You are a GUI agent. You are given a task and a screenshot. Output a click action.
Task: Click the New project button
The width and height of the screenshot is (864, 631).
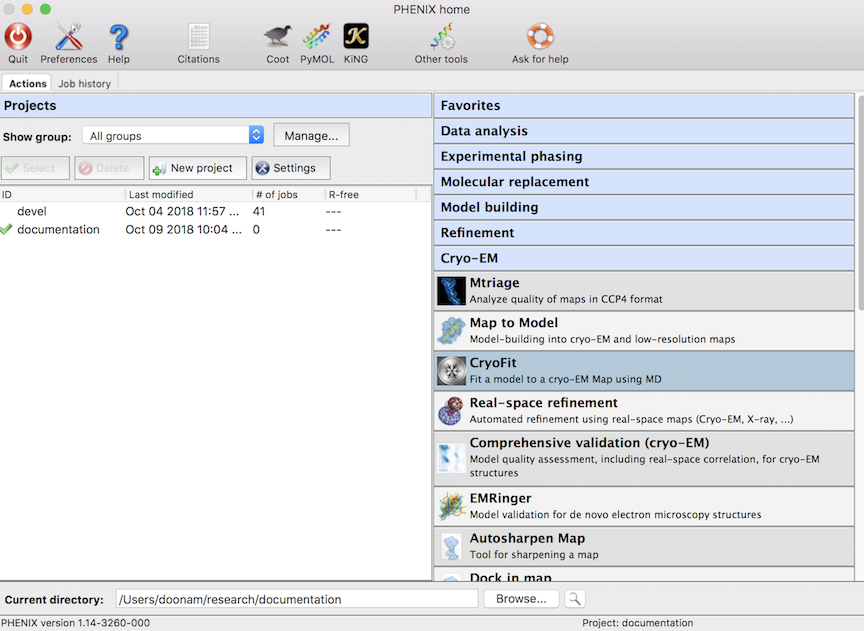coord(197,167)
